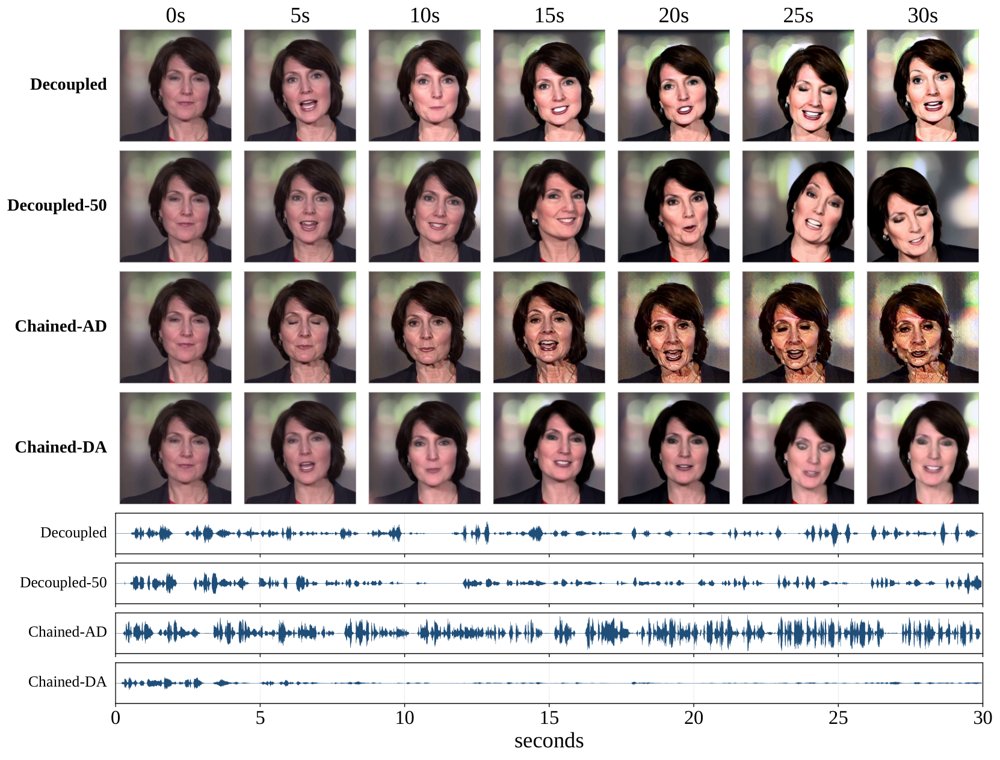Click the Decoupled-50 waveform label

pyautogui.click(x=63, y=583)
